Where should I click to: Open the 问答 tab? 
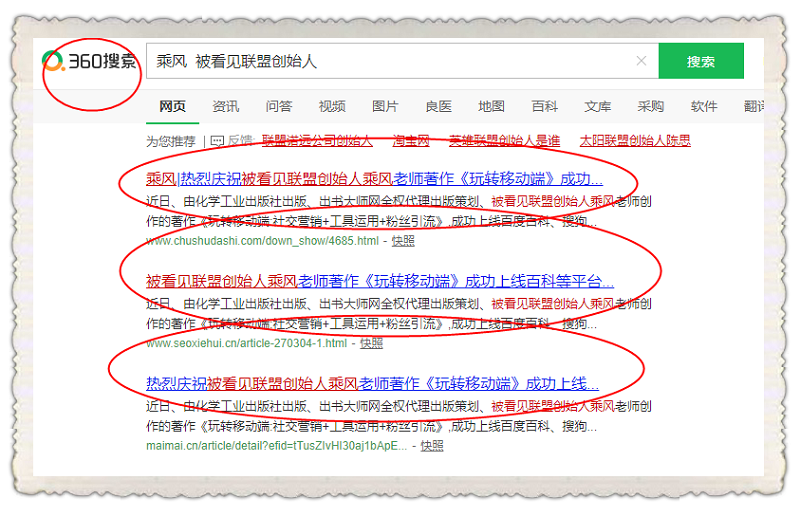click(x=279, y=106)
